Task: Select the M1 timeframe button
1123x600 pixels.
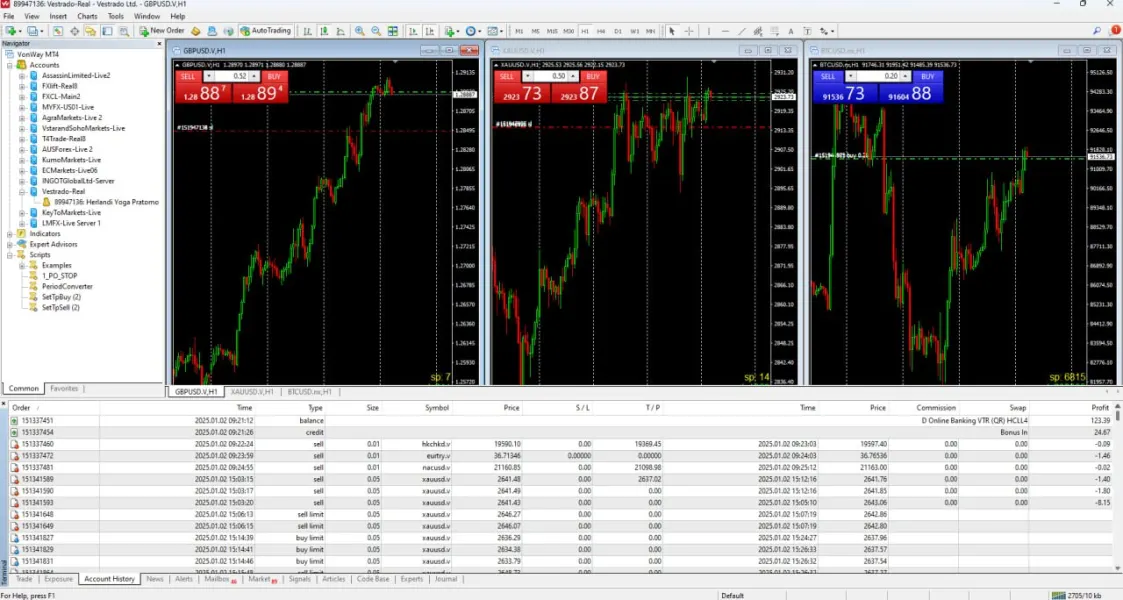Action: 519,32
